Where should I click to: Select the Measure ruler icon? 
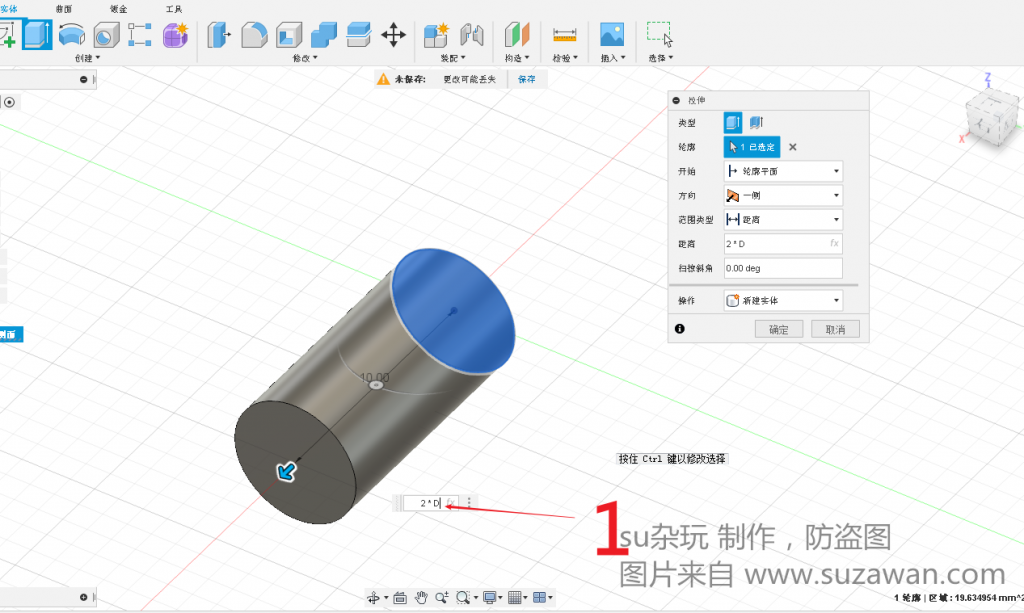564,35
